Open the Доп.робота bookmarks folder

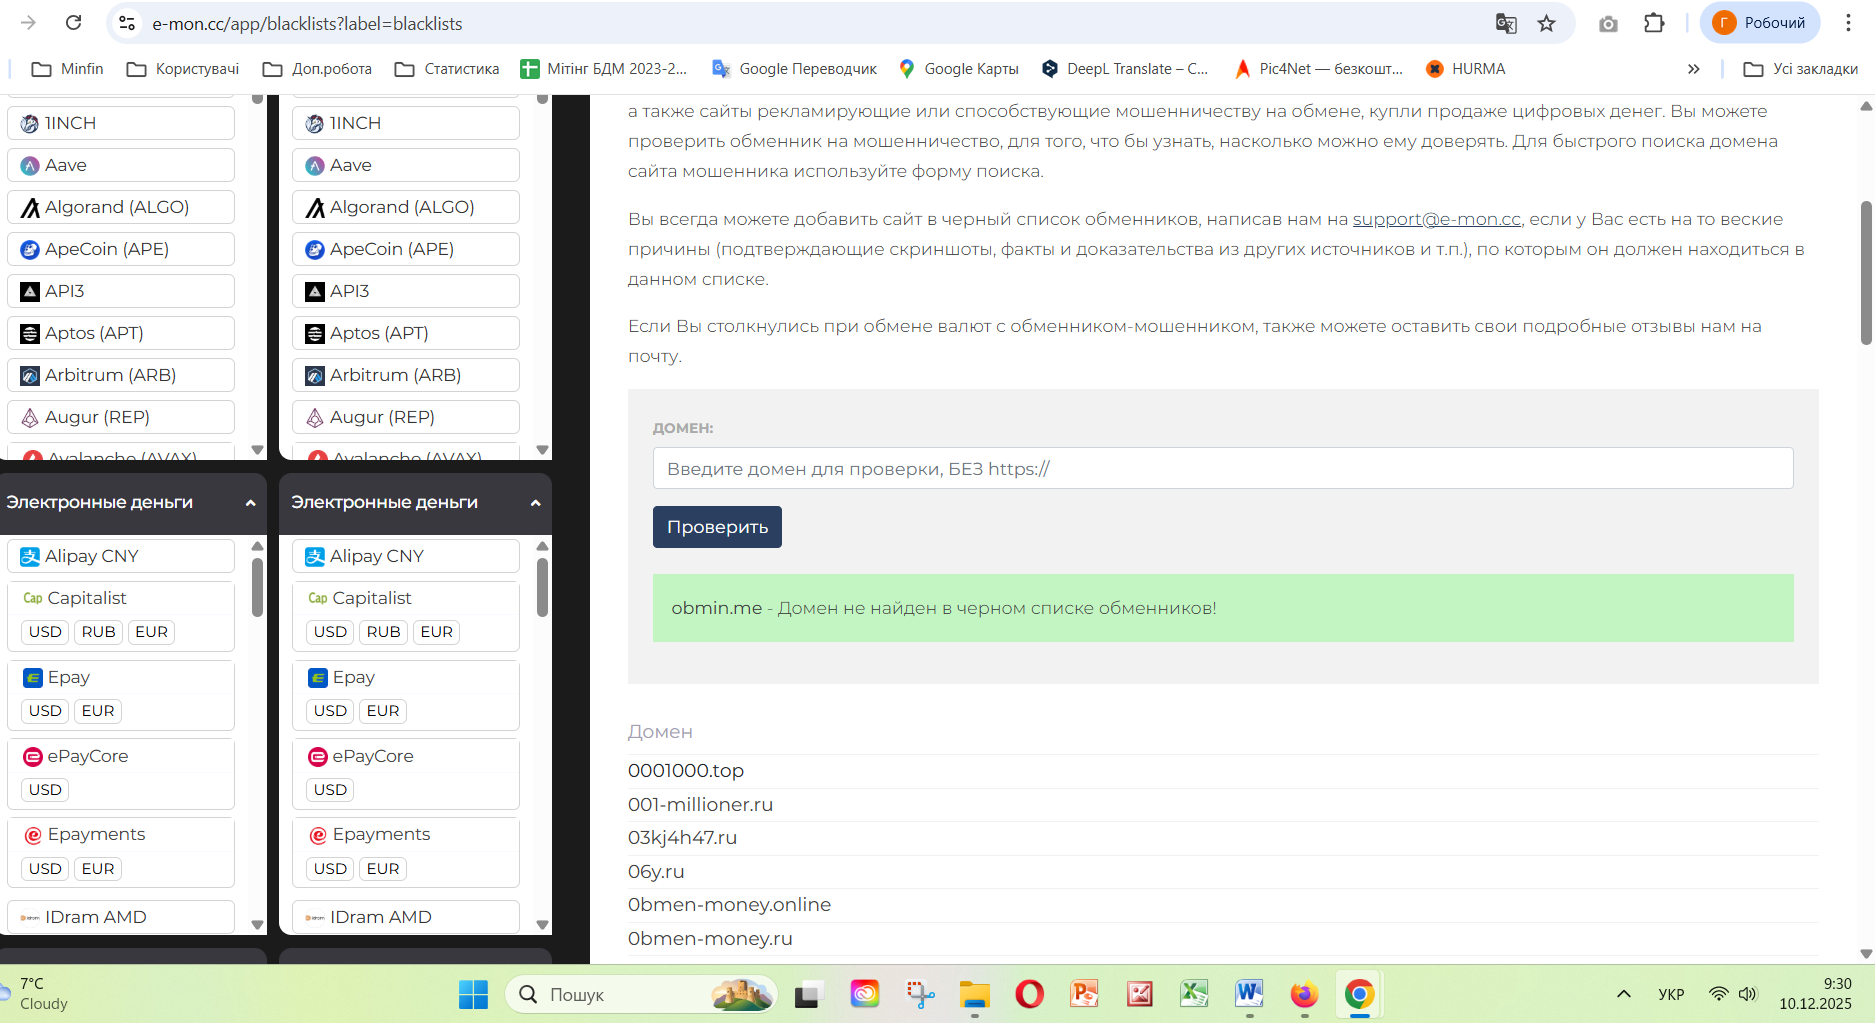point(317,69)
